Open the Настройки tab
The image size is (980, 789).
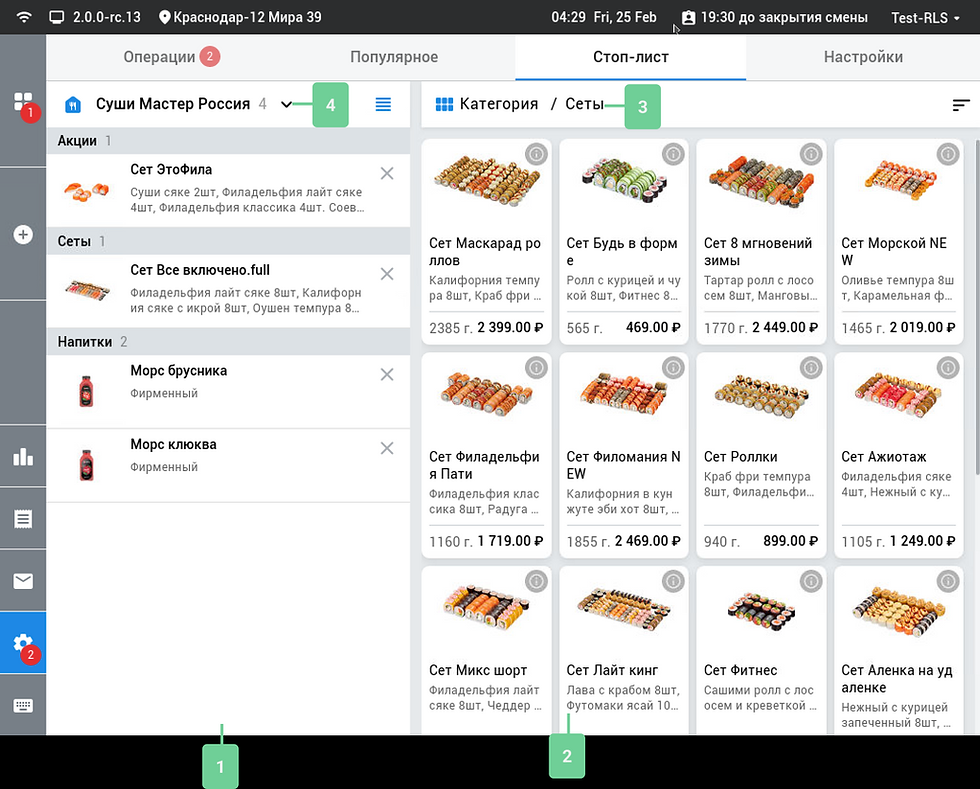(x=863, y=57)
